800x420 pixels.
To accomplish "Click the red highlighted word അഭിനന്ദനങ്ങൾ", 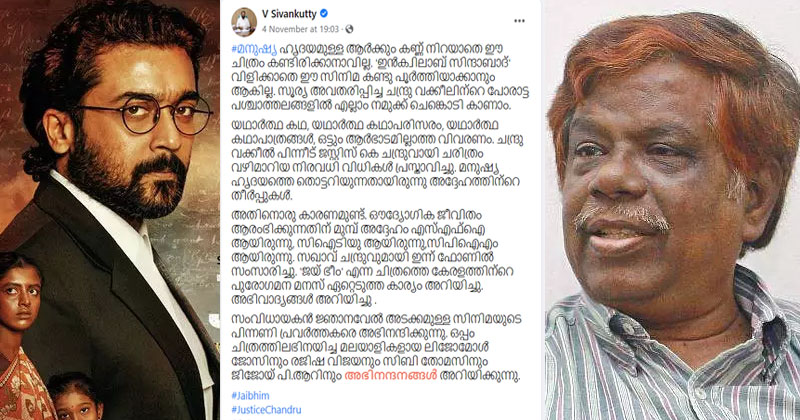I will tap(391, 375).
